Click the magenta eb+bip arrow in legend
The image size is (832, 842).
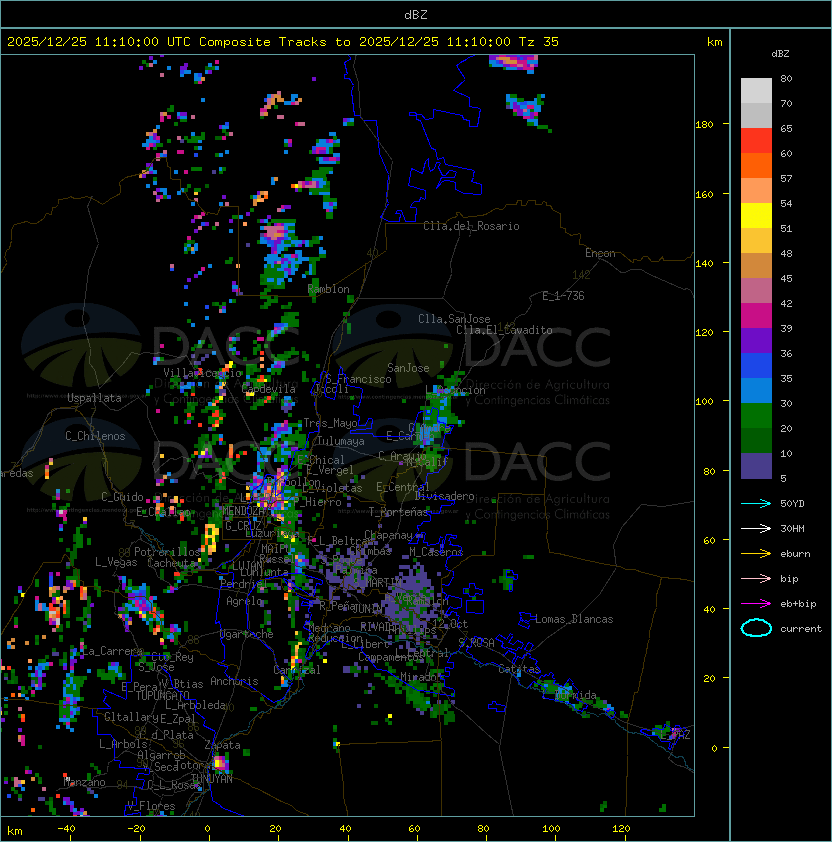[756, 604]
